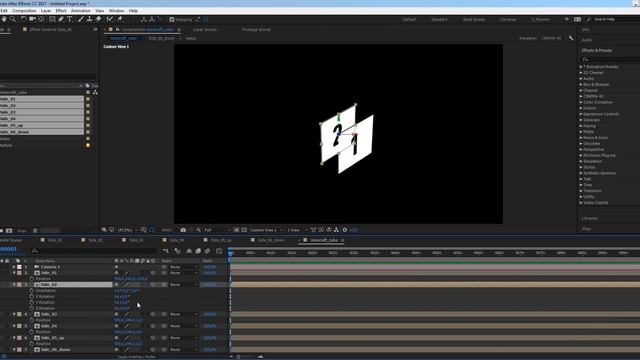This screenshot has width=640, height=360.
Task: Switch to the Libraries workspace
Action: [508, 20]
